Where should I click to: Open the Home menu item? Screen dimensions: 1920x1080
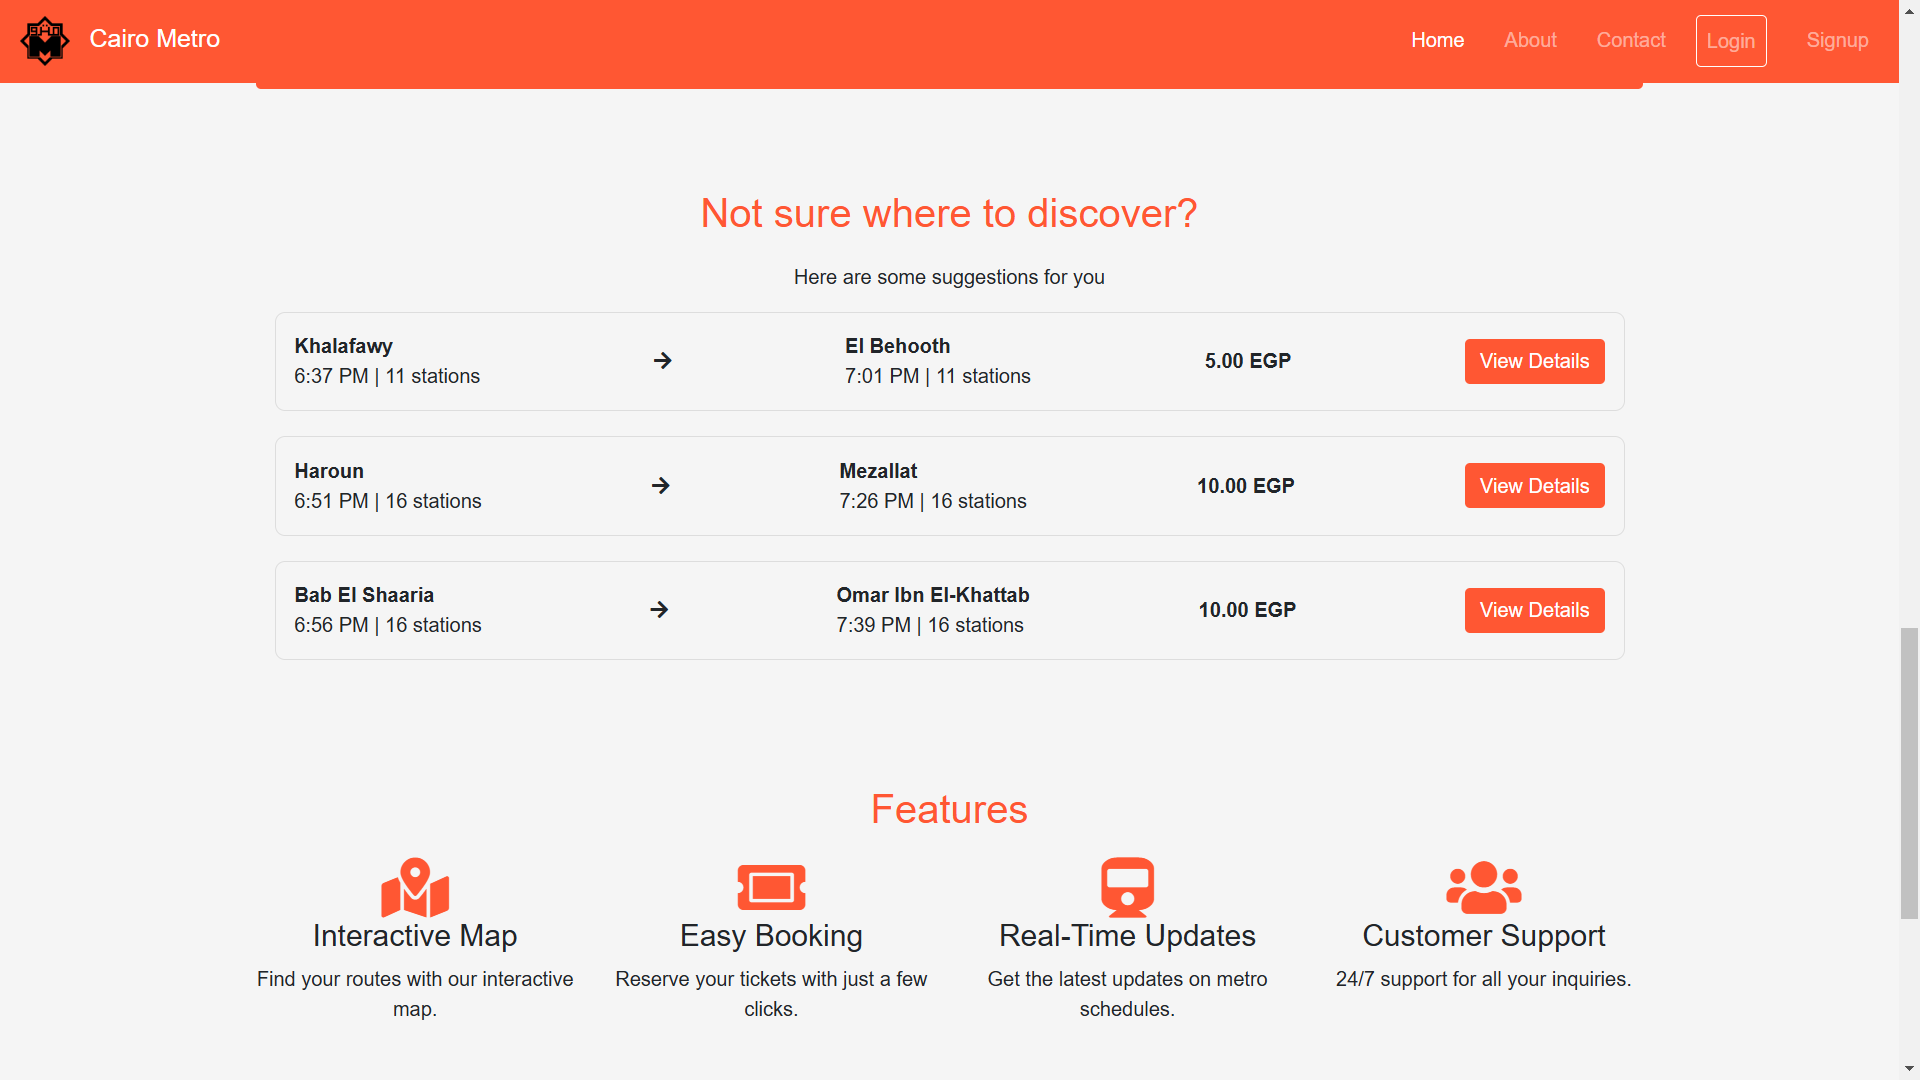click(1437, 40)
